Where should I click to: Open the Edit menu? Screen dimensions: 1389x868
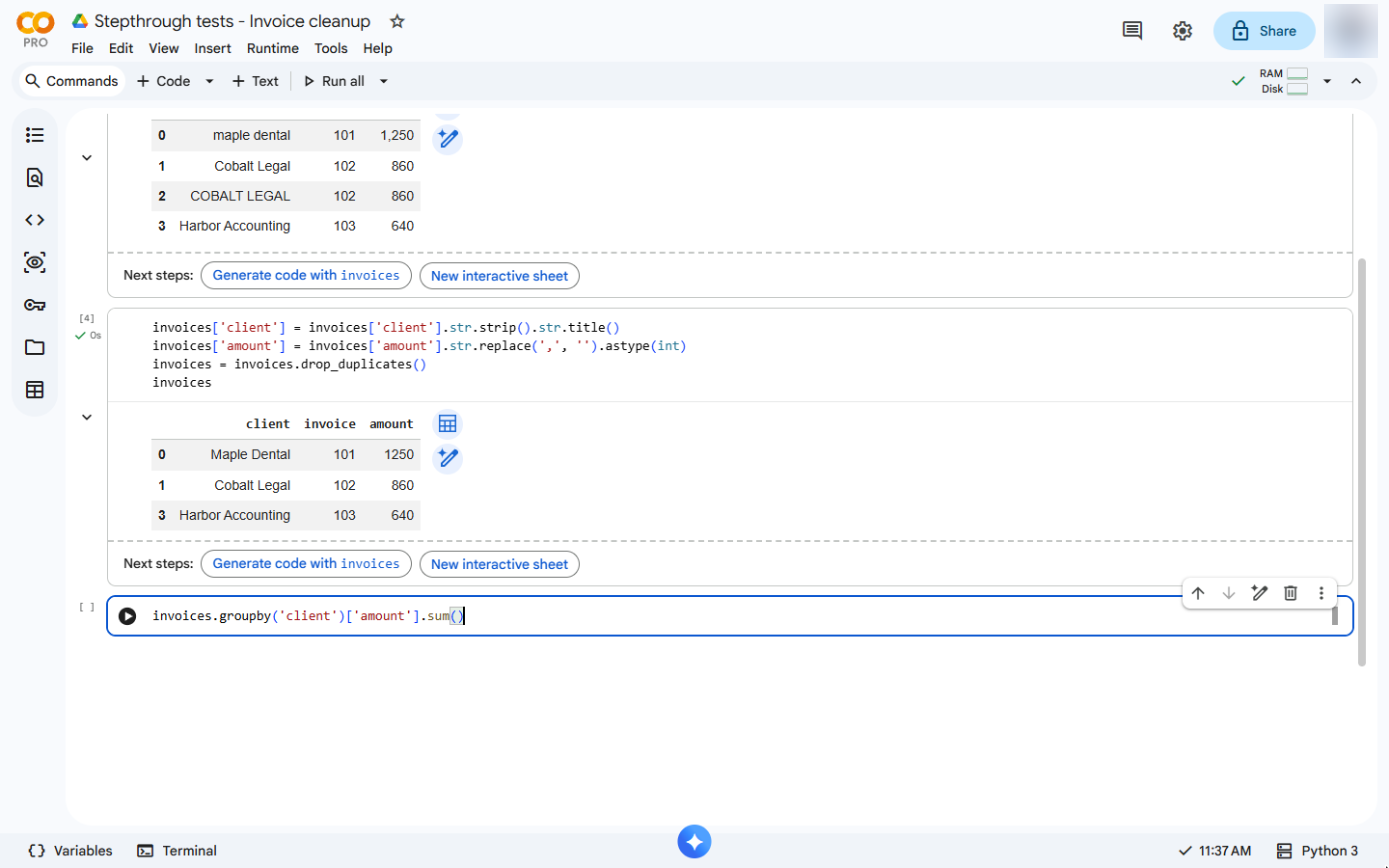pos(121,48)
